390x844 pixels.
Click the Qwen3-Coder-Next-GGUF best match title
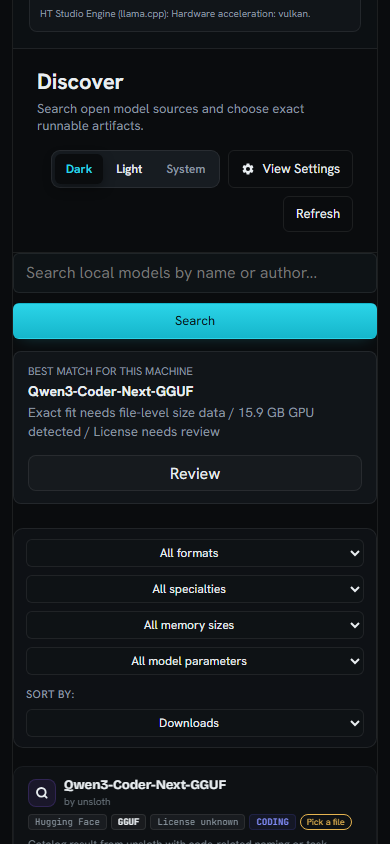coord(111,391)
